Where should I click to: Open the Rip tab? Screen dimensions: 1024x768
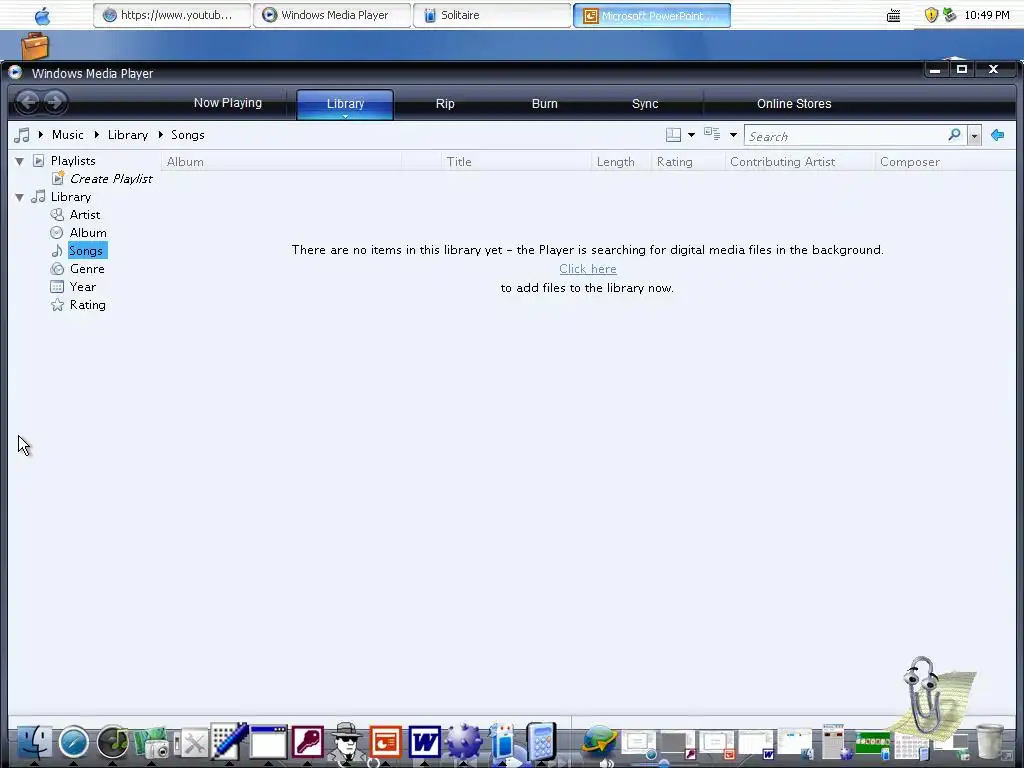click(x=445, y=104)
